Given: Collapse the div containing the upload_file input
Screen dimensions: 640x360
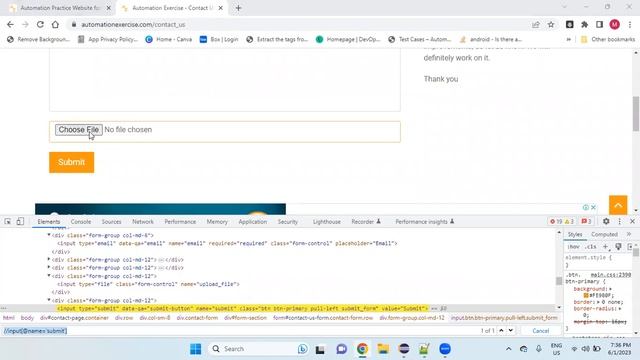Looking at the screenshot, I should click(49, 276).
